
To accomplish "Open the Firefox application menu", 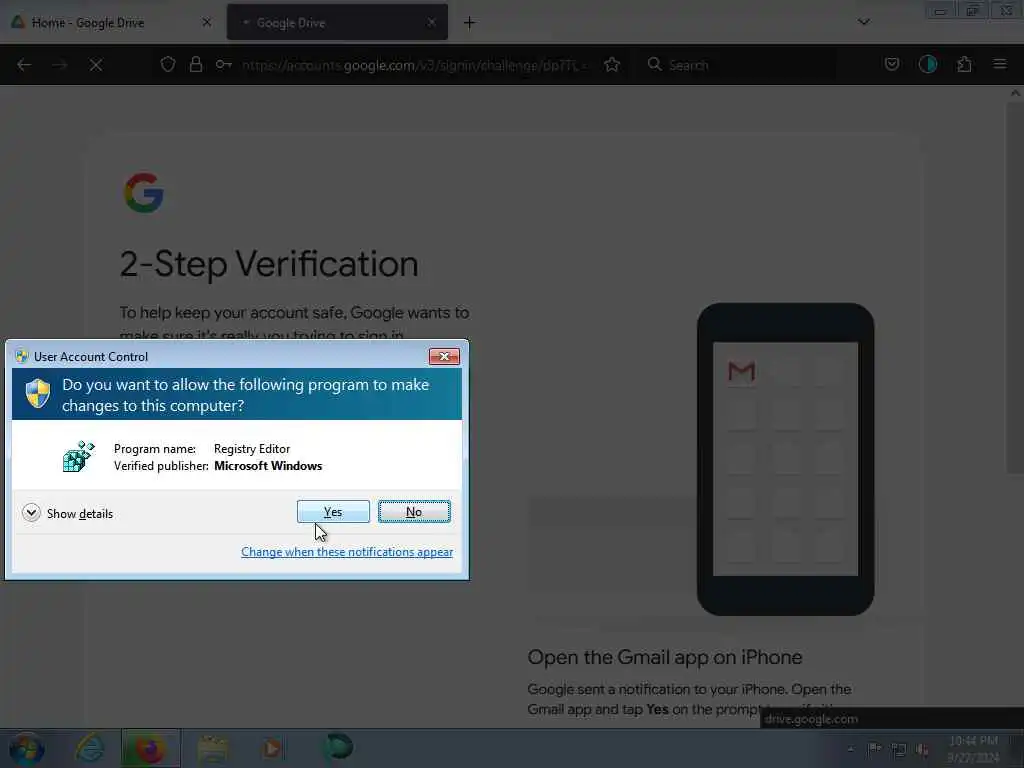I will 1000,64.
